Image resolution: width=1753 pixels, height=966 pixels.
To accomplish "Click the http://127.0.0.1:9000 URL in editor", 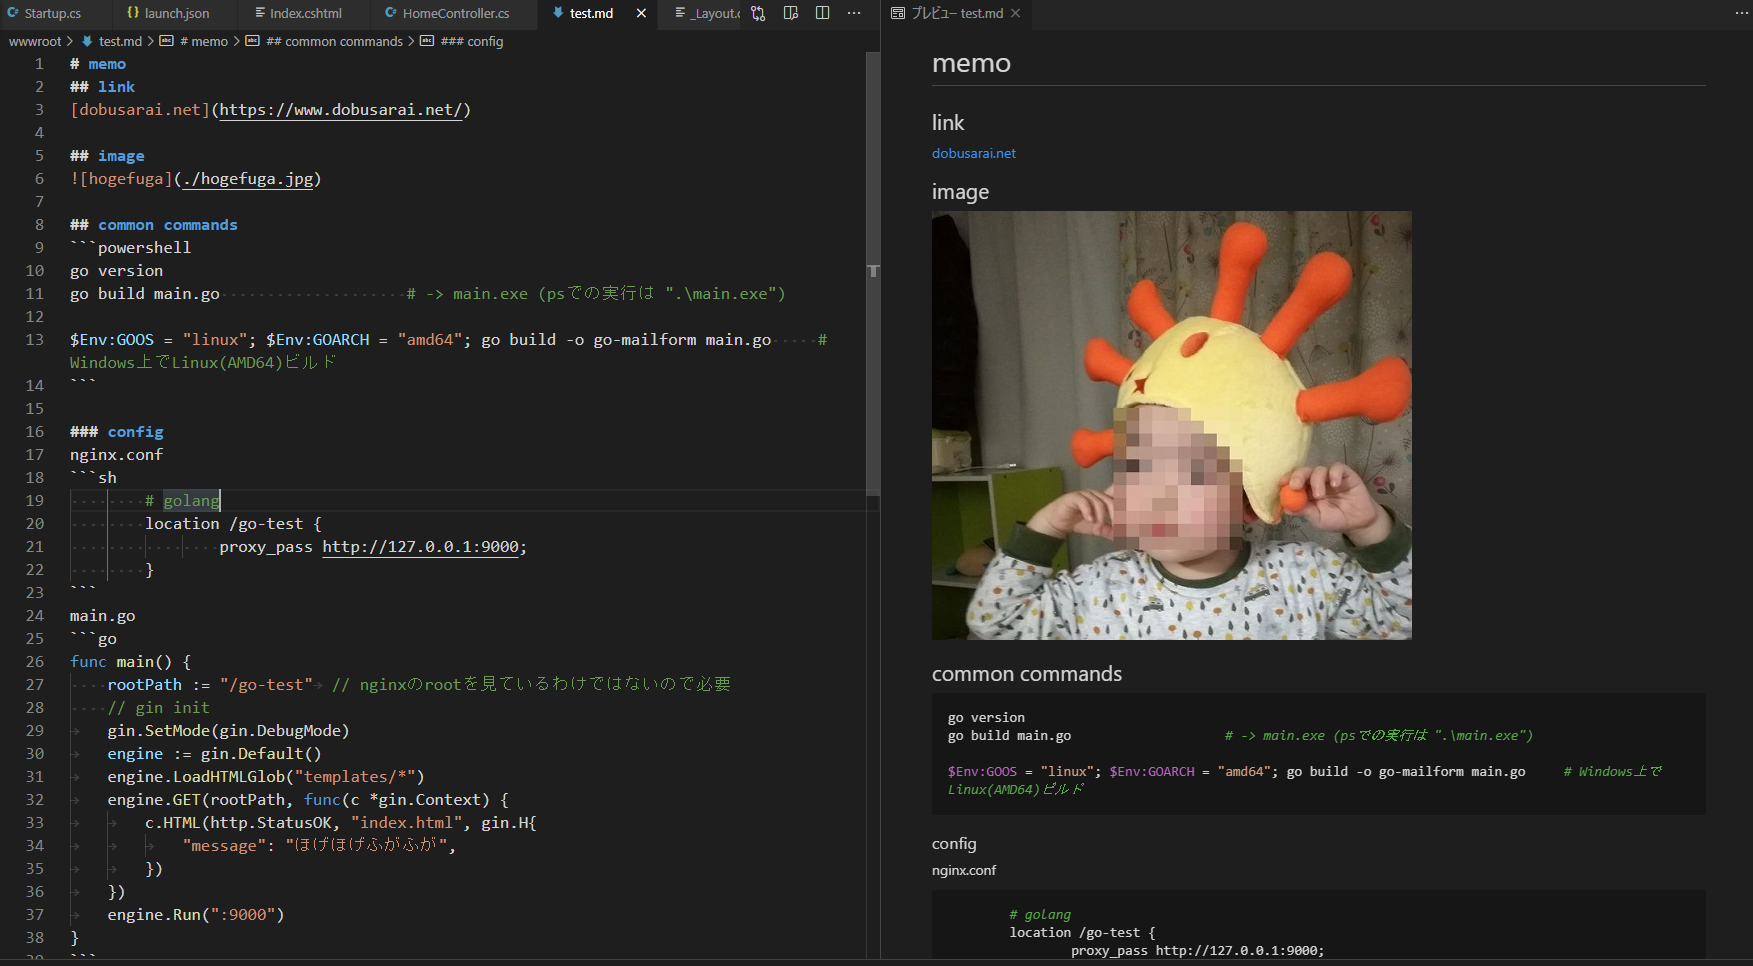I will (420, 547).
